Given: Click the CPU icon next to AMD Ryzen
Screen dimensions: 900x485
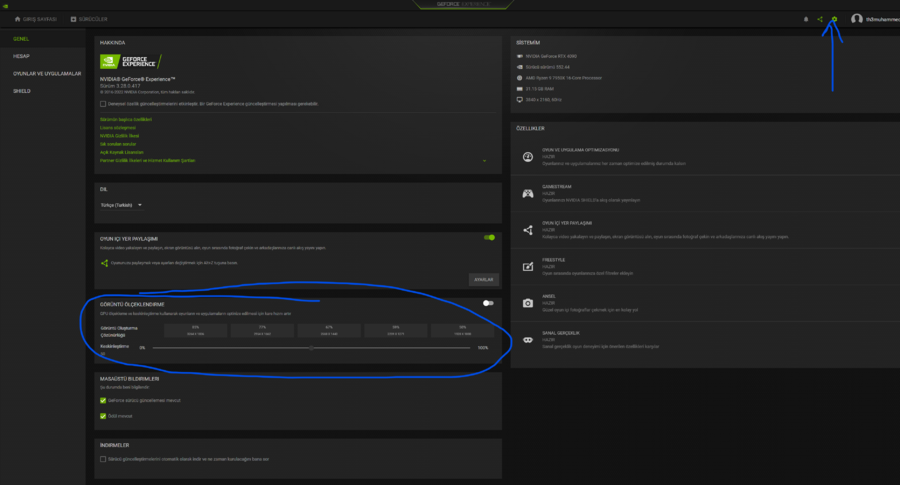Looking at the screenshot, I should [519, 78].
